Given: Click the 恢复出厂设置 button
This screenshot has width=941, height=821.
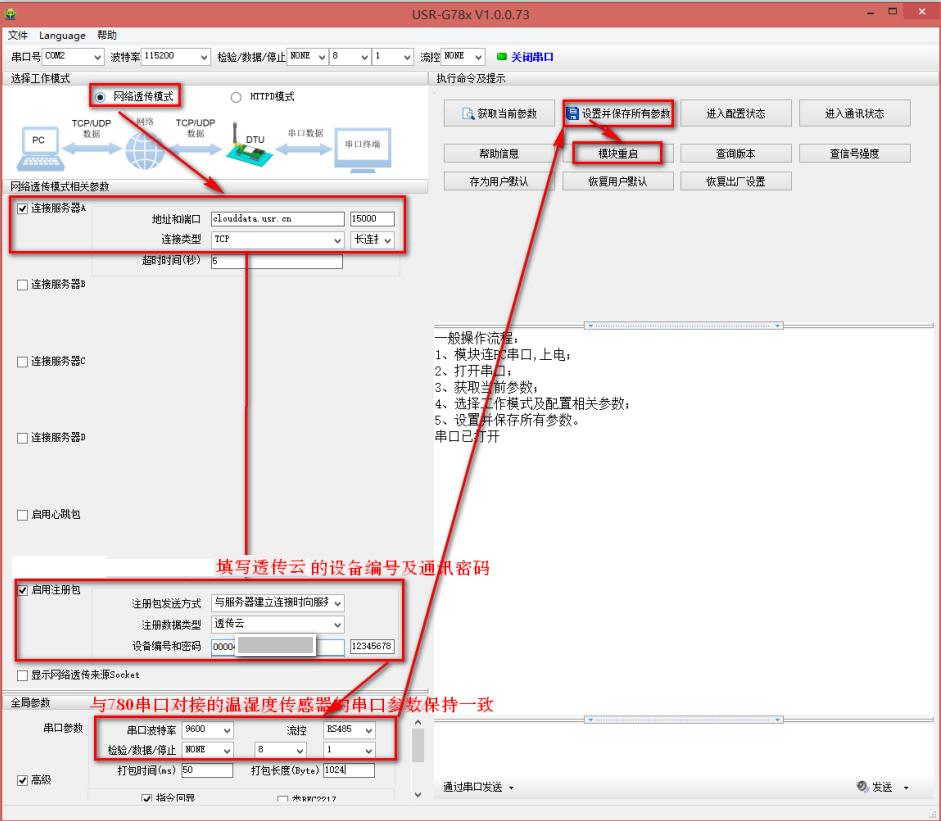Looking at the screenshot, I should (735, 181).
